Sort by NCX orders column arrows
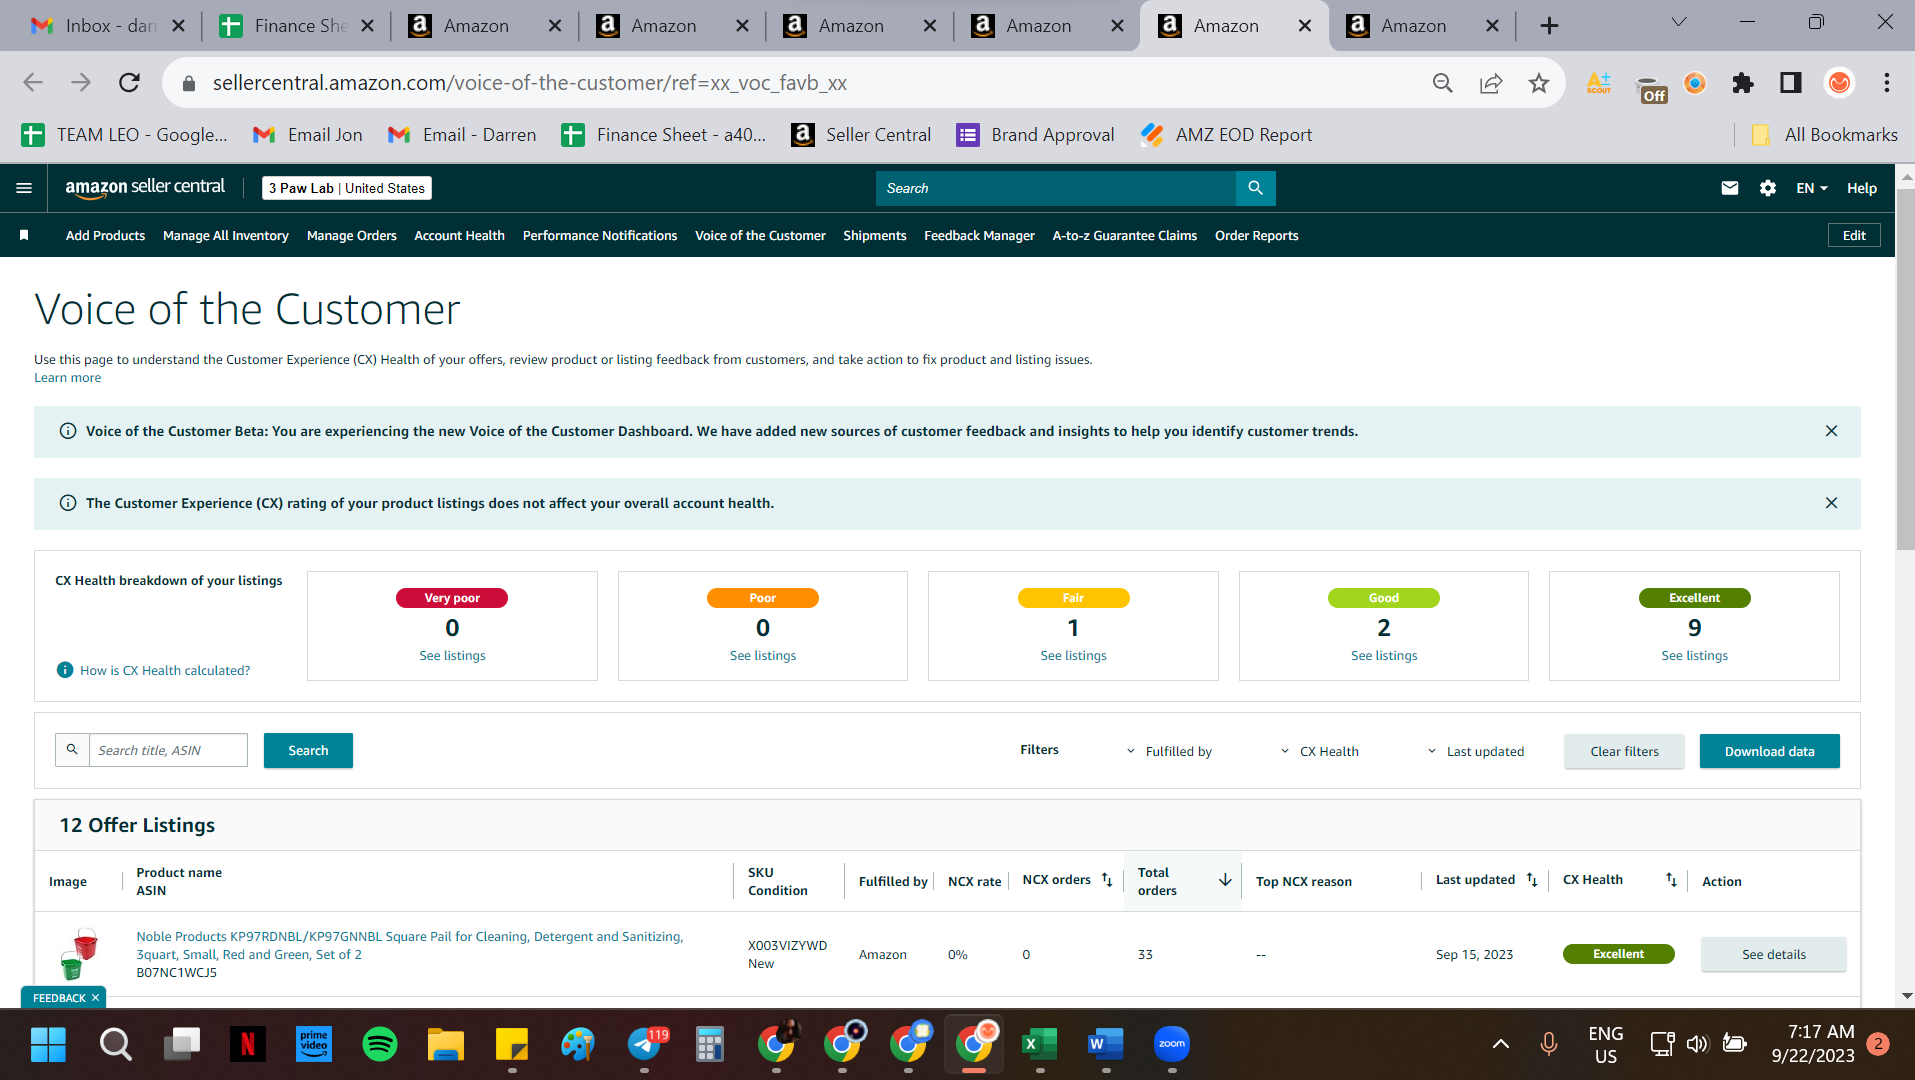 1107,880
